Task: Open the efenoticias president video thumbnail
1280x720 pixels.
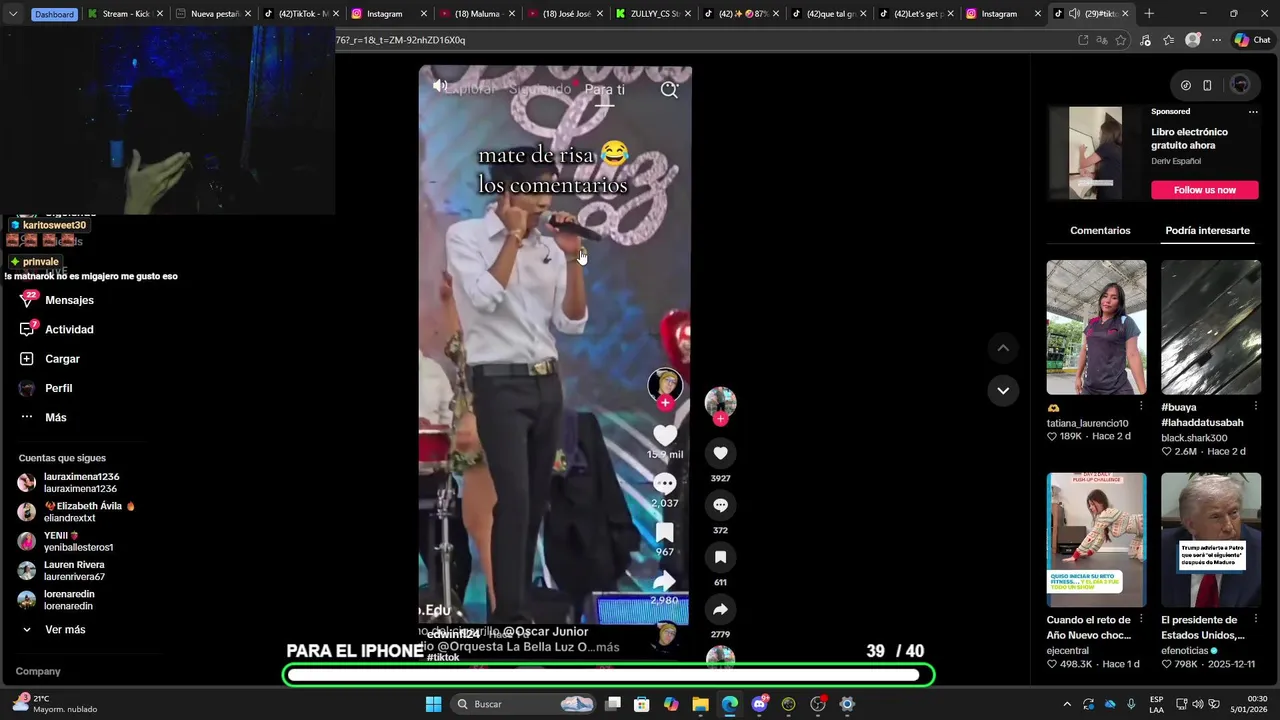Action: pos(1210,540)
